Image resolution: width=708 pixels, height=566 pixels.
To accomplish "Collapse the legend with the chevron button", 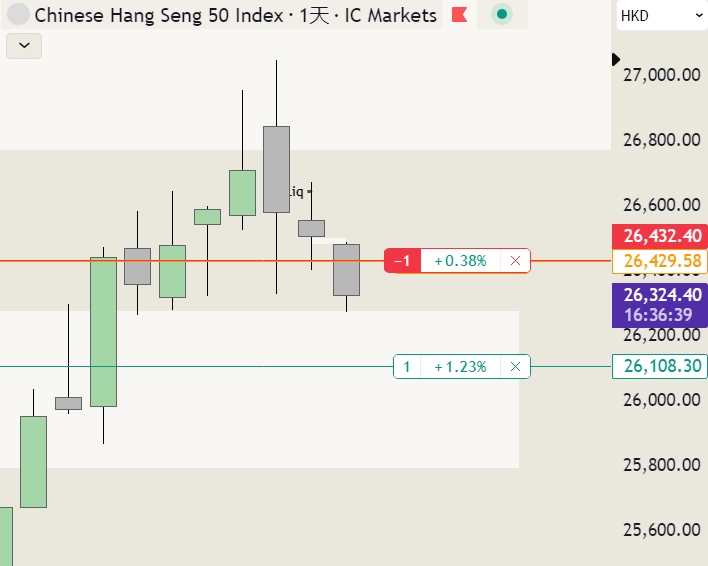I will click(x=24, y=45).
